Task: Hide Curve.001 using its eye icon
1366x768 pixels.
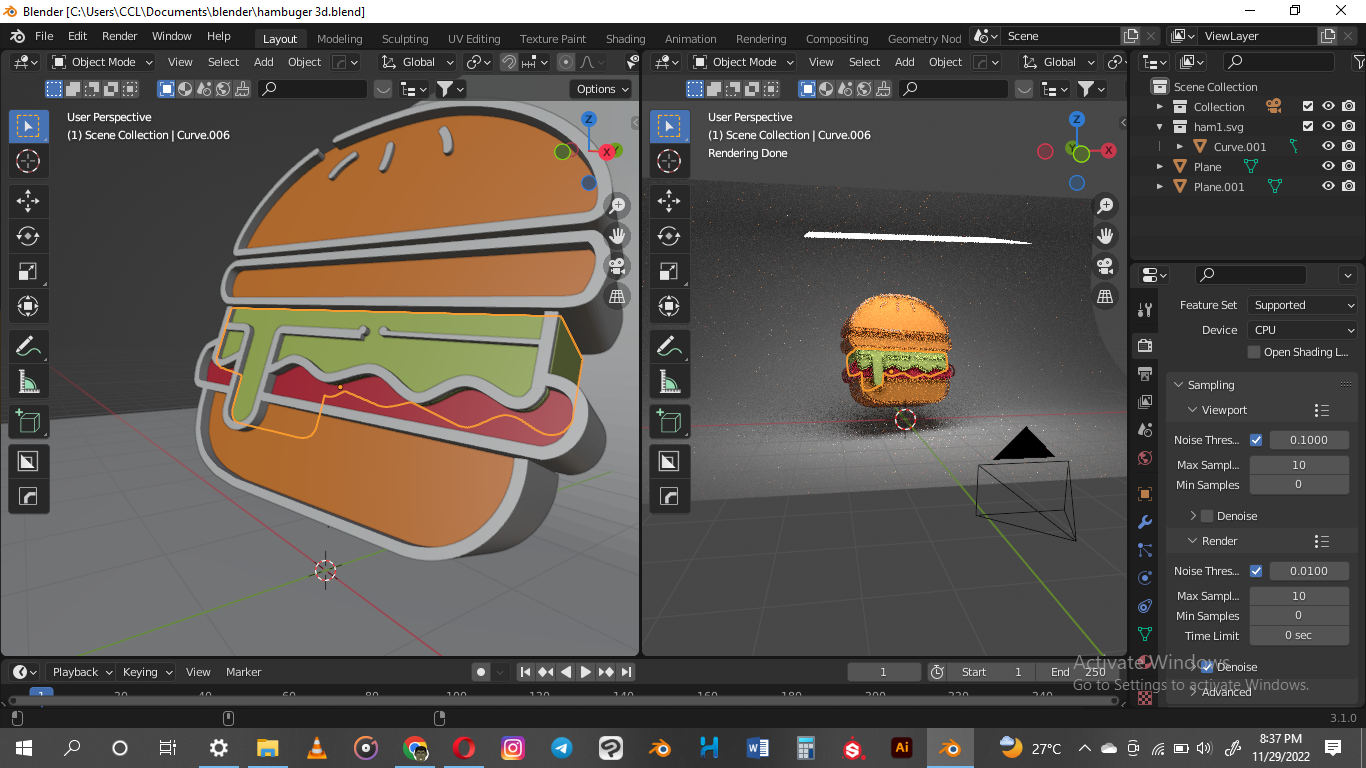Action: point(1328,146)
